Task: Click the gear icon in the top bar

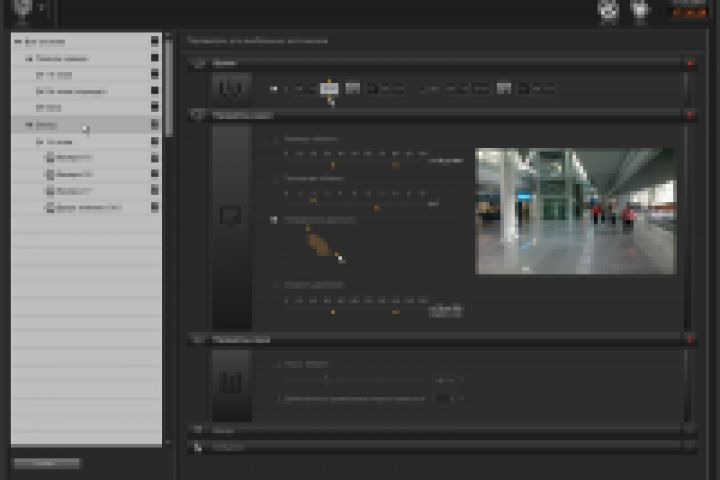Action: coord(608,10)
